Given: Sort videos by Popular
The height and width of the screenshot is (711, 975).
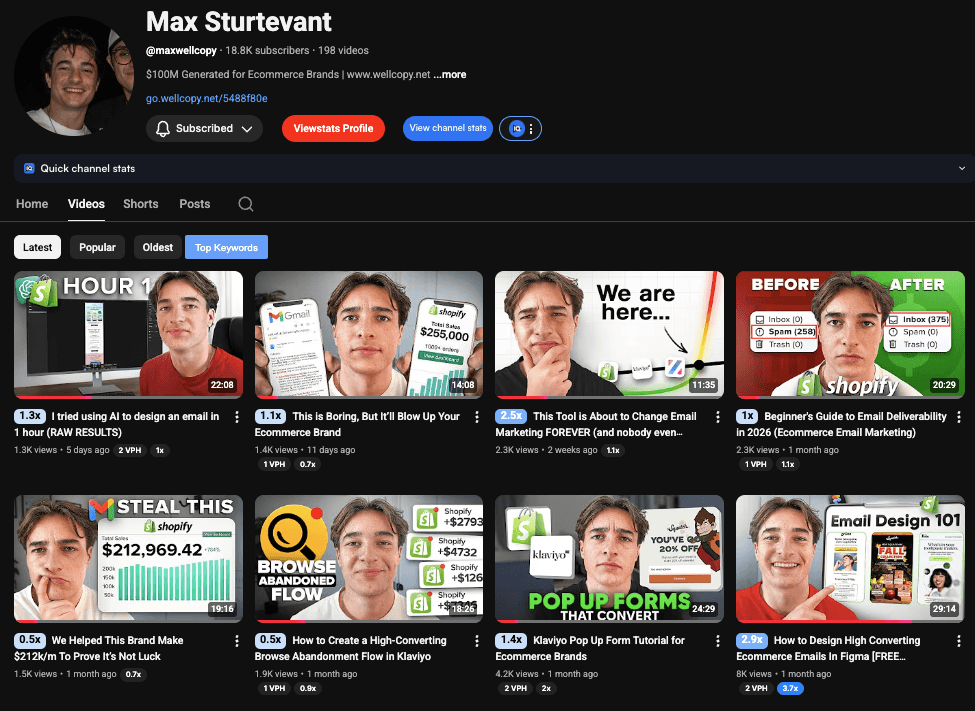Looking at the screenshot, I should 97,247.
